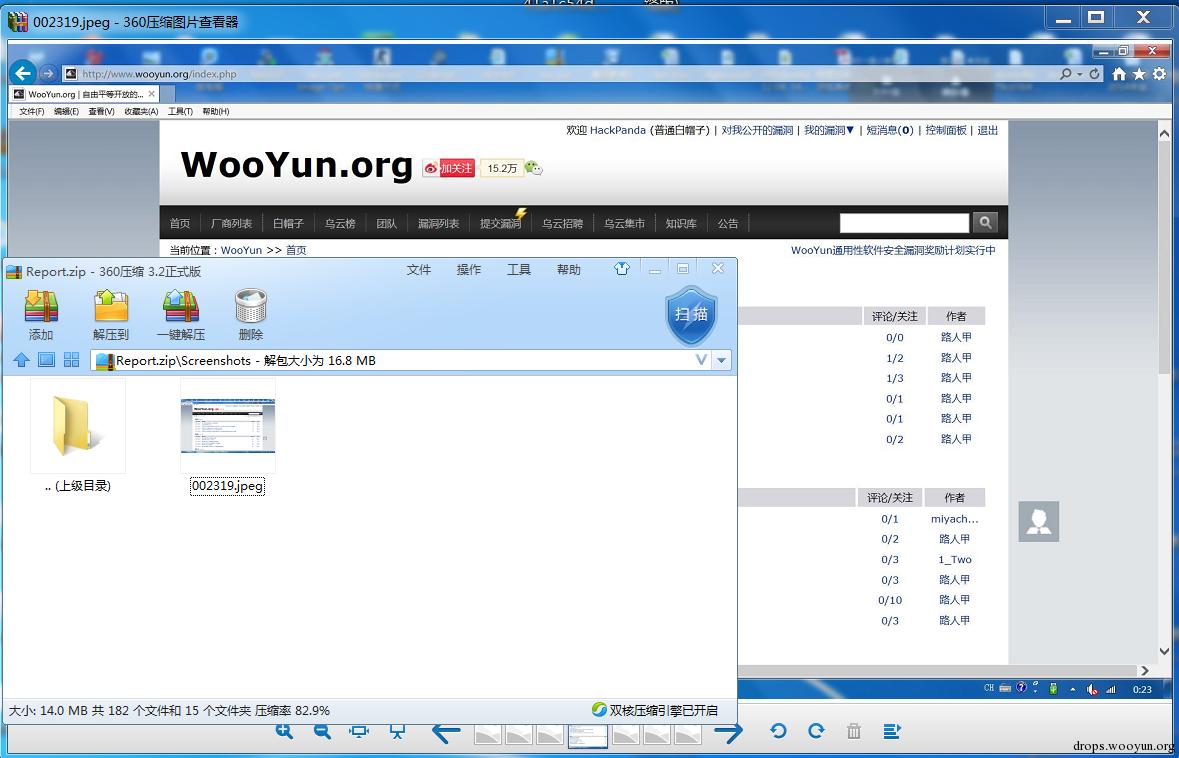
Task: Click the browser forward arrow button
Action: pyautogui.click(x=47, y=73)
